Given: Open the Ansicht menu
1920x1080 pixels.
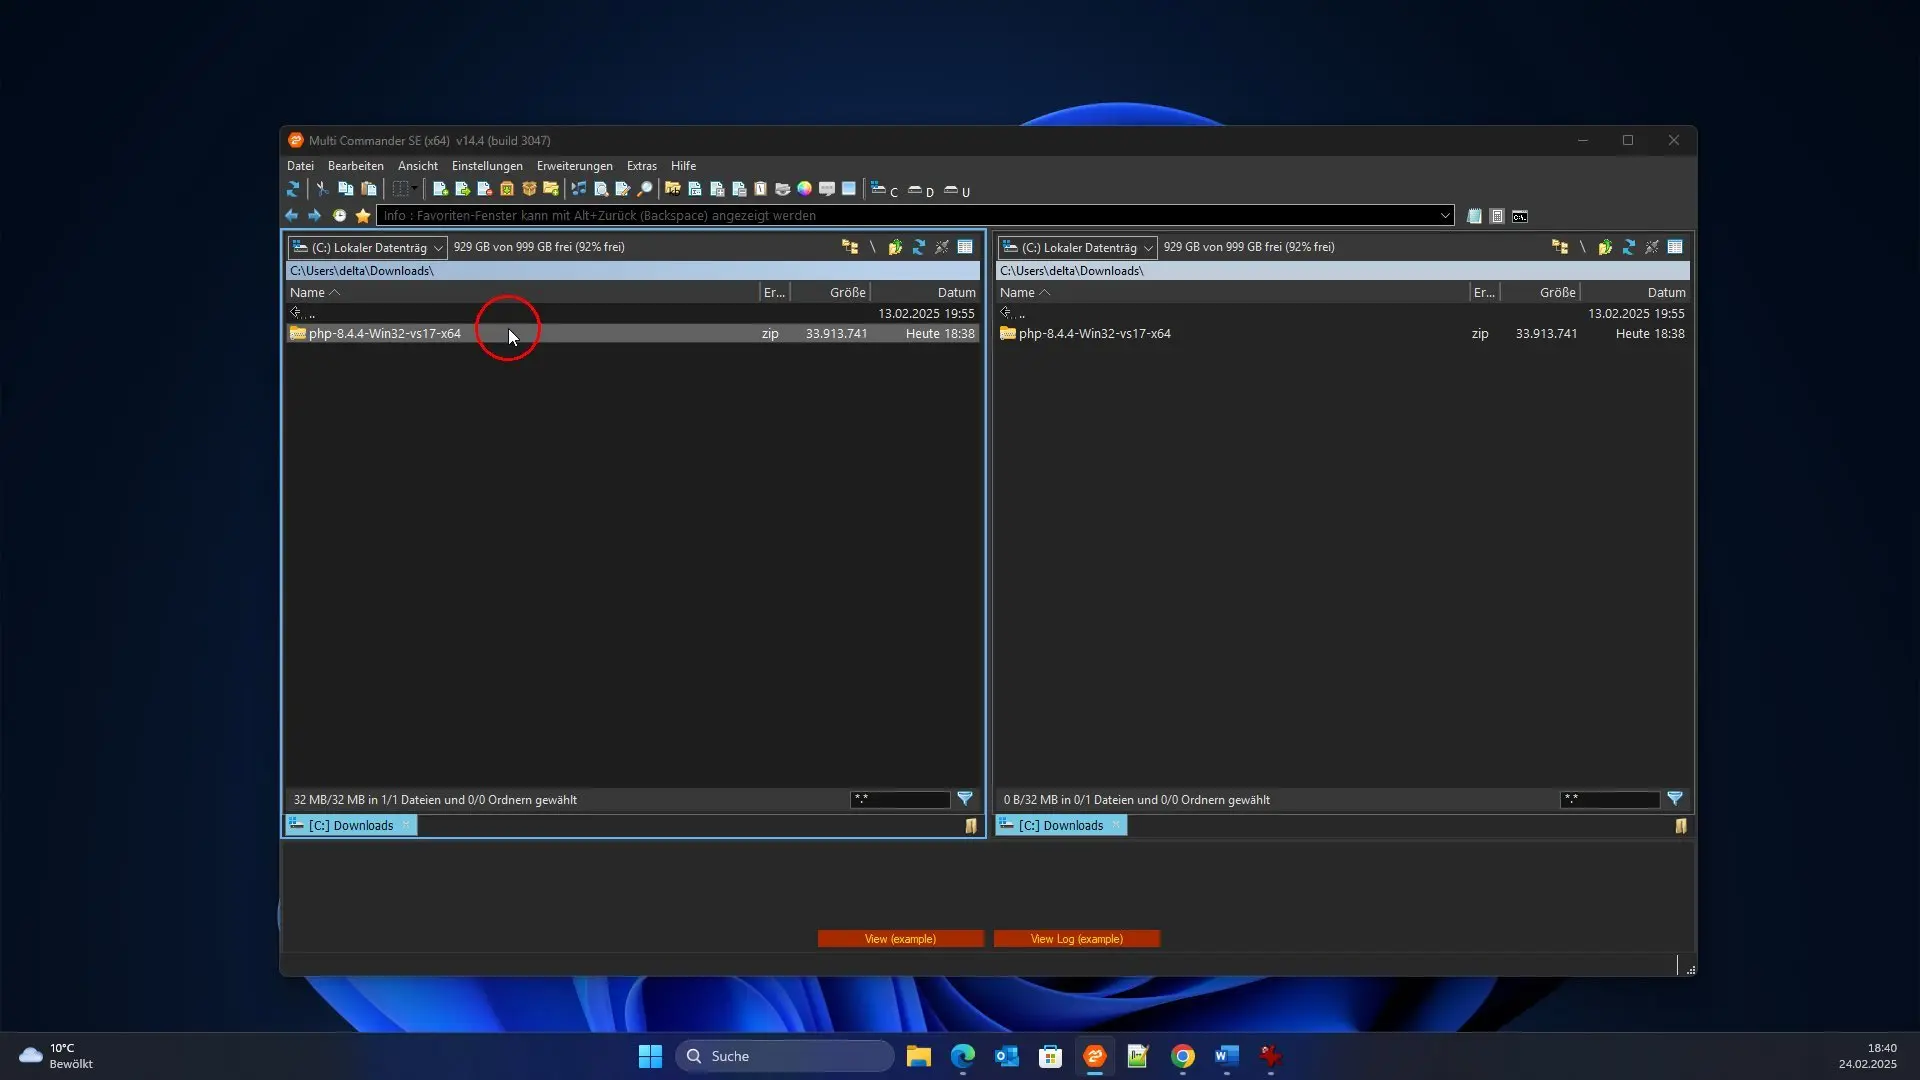Looking at the screenshot, I should pos(417,166).
